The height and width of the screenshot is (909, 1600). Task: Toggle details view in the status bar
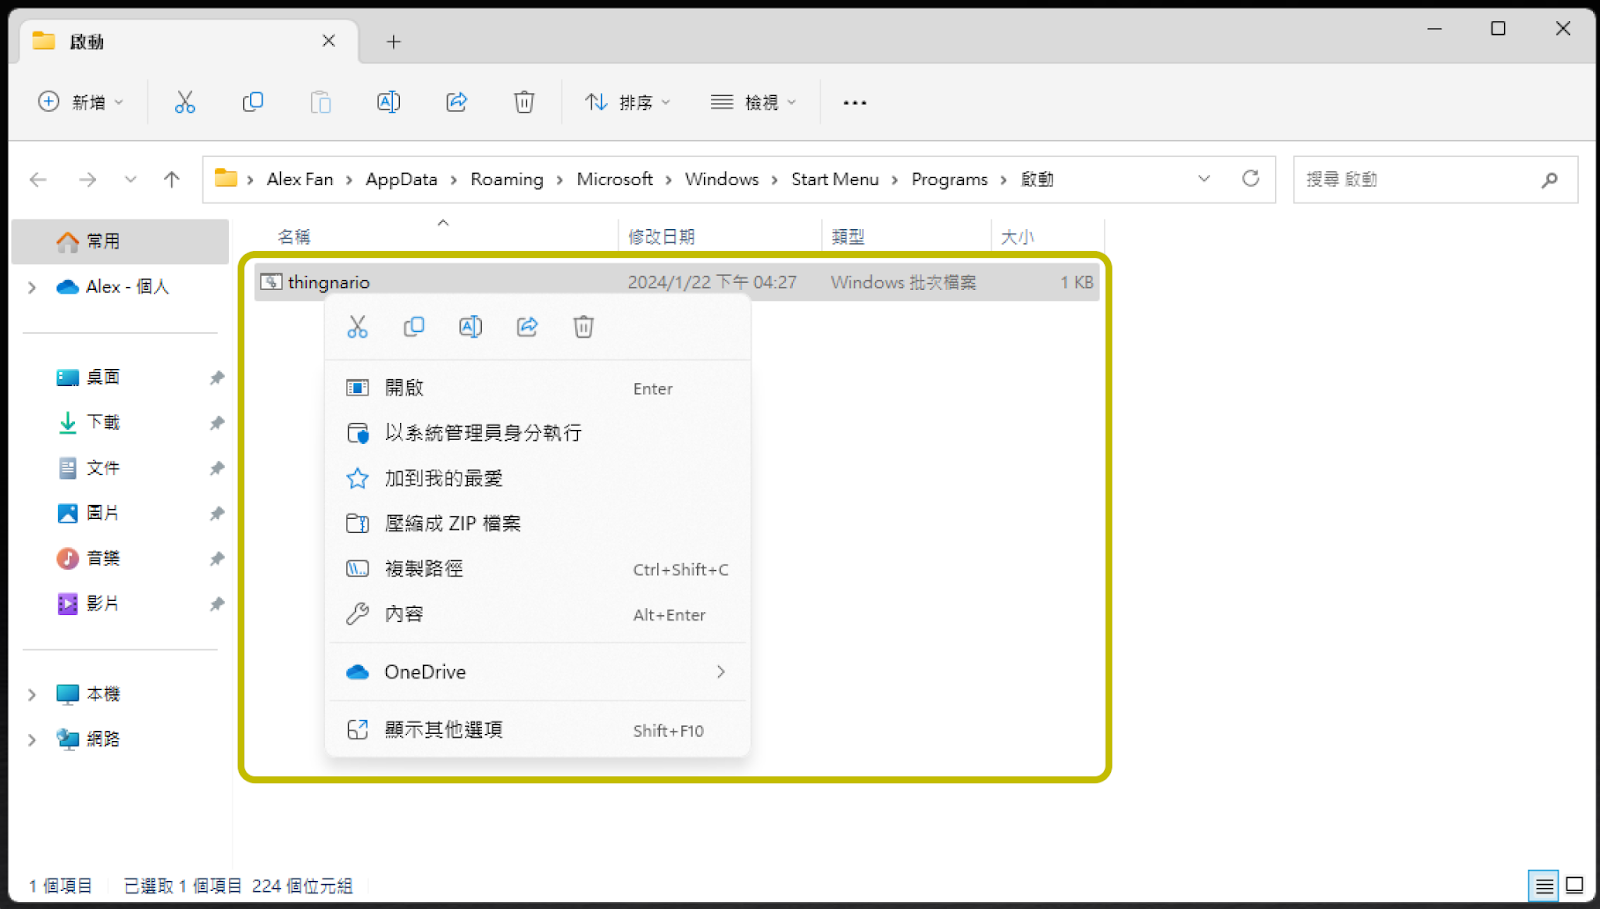tap(1541, 885)
